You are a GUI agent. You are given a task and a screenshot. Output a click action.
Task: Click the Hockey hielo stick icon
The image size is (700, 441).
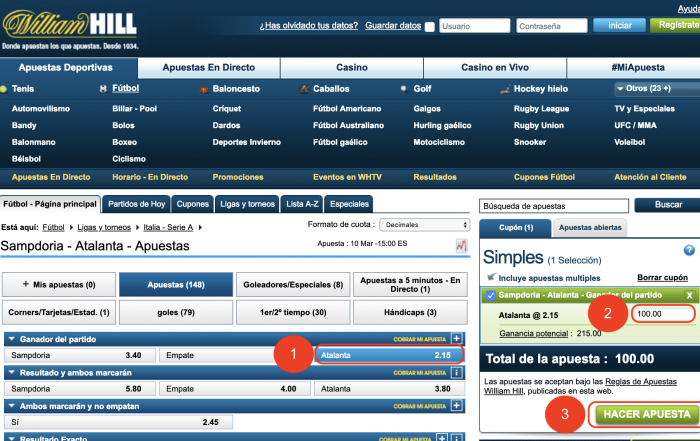click(x=505, y=90)
